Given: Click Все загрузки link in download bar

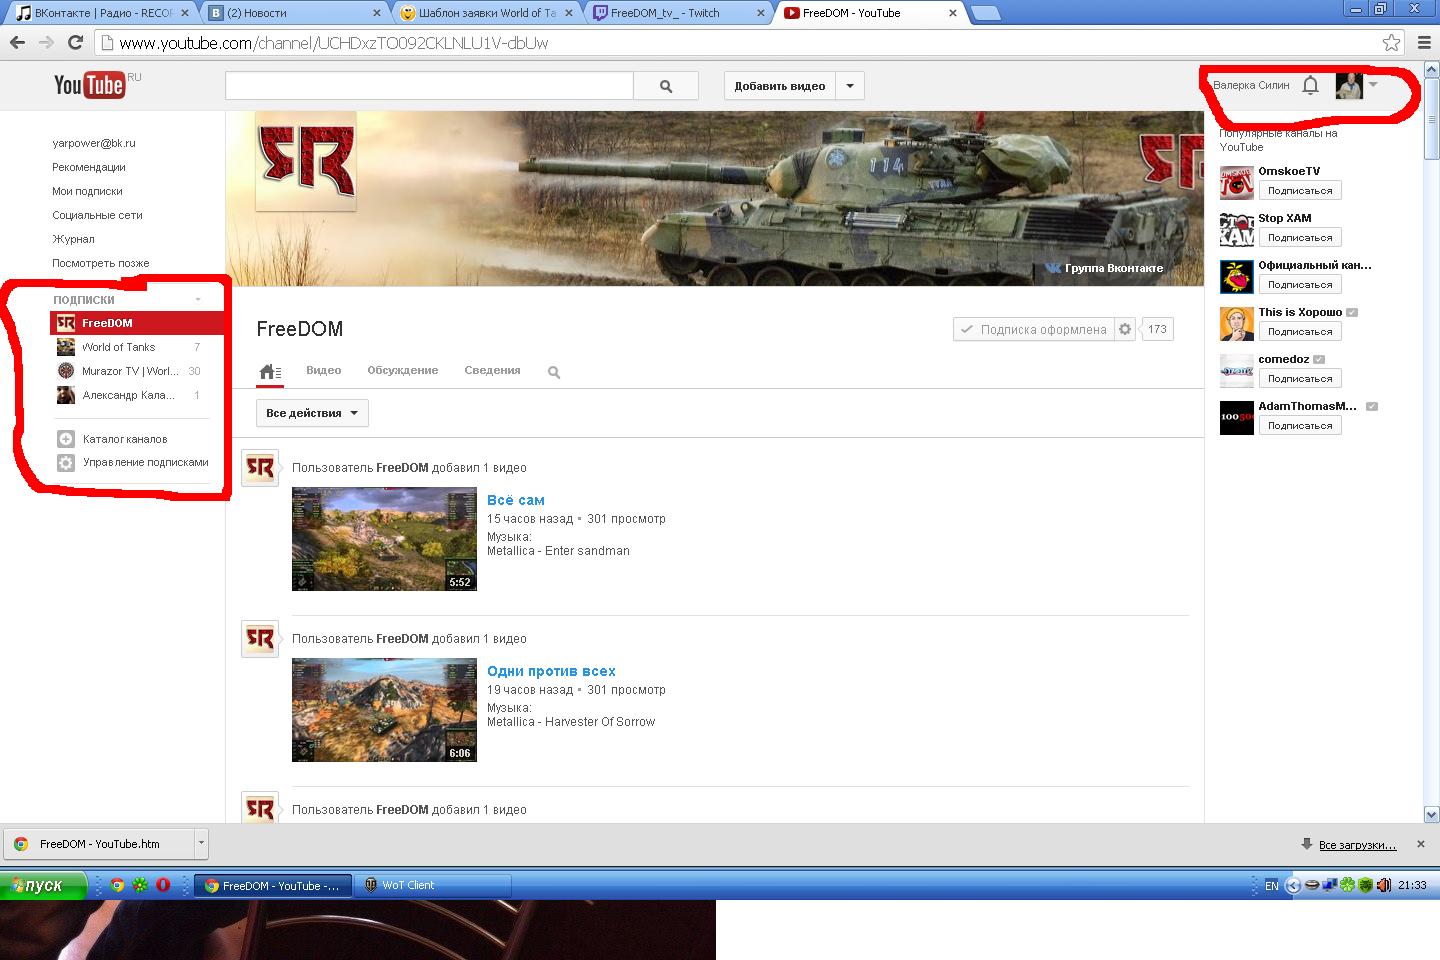Looking at the screenshot, I should 1357,845.
